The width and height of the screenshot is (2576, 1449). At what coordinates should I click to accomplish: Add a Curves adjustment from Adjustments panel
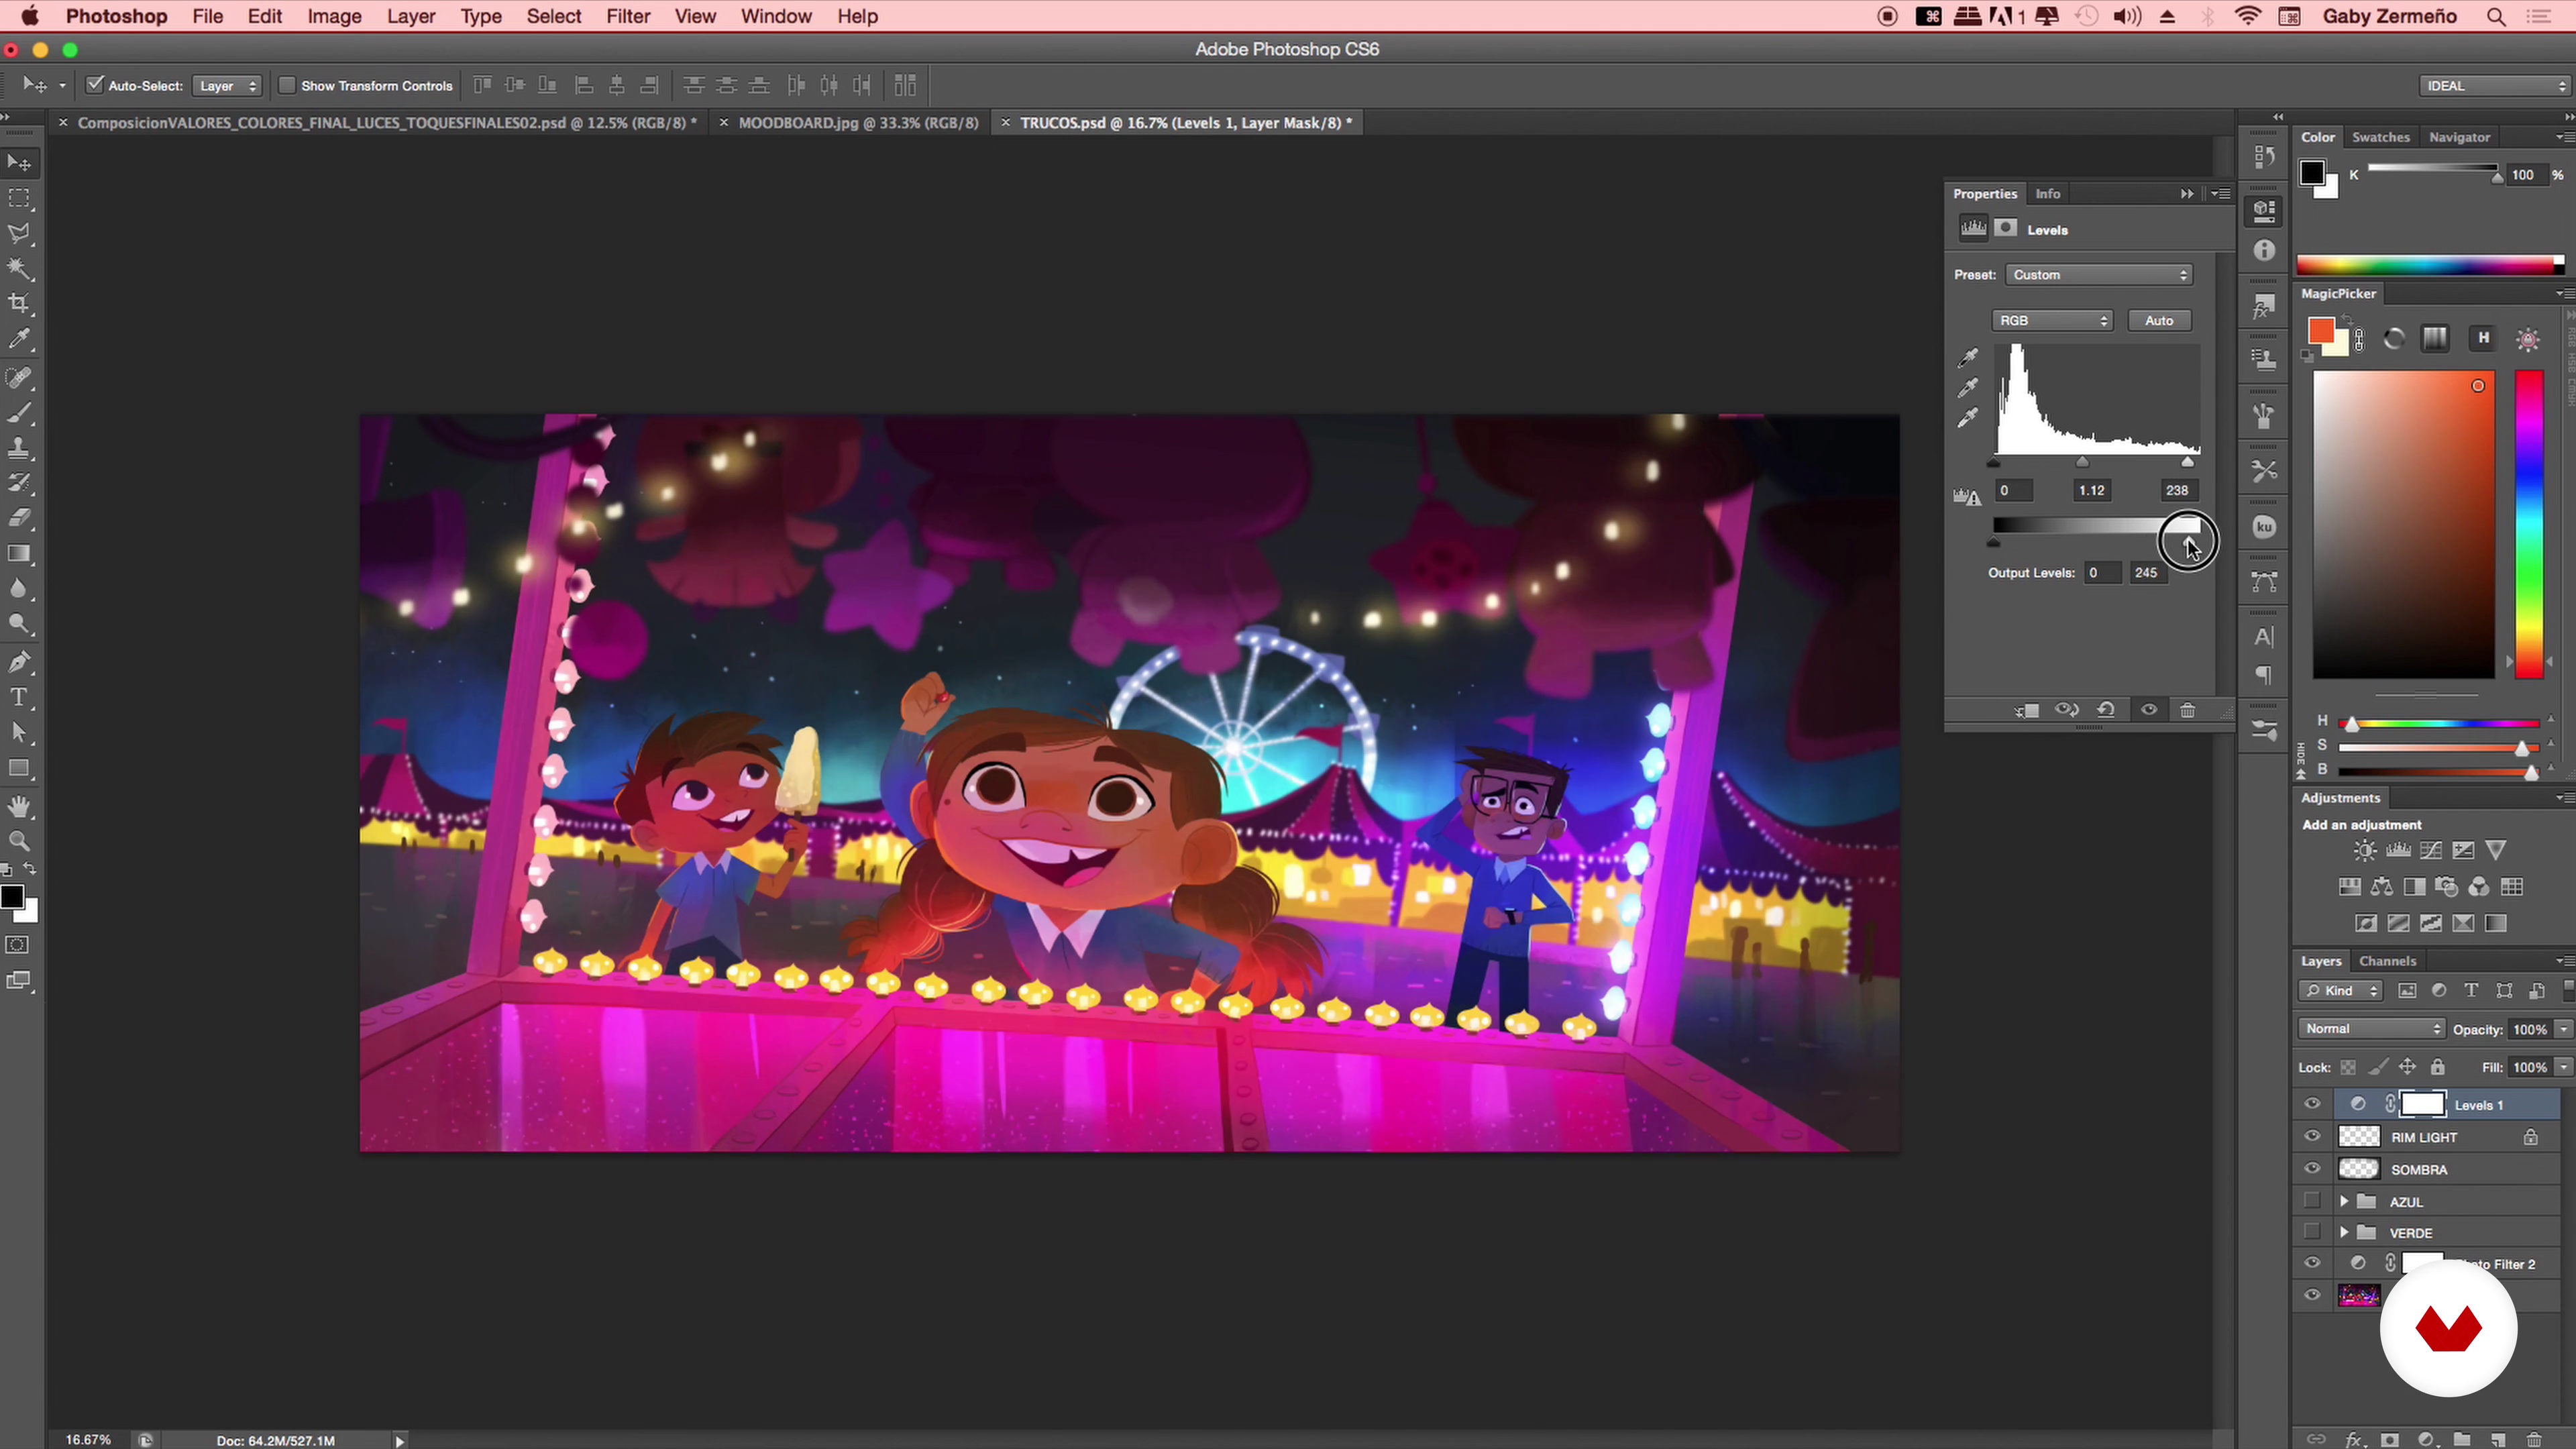point(2430,851)
